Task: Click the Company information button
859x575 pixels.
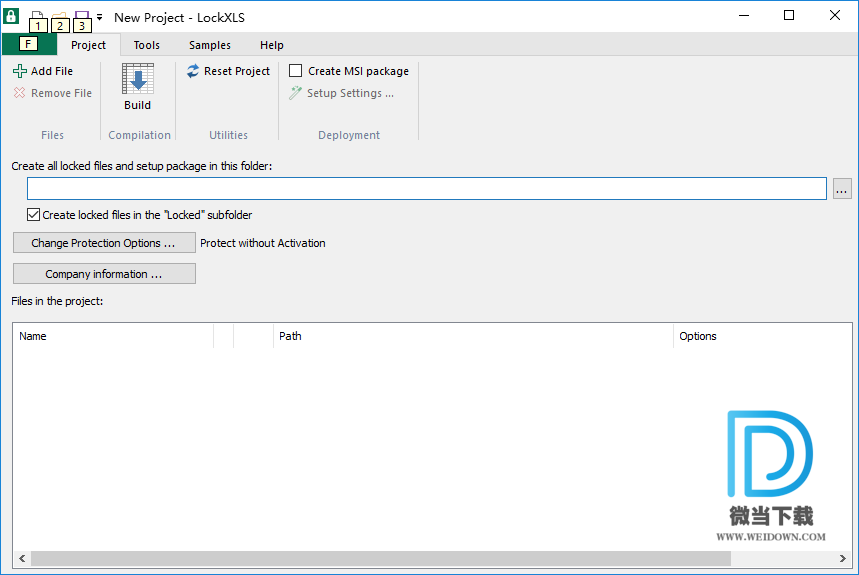Action: point(104,274)
